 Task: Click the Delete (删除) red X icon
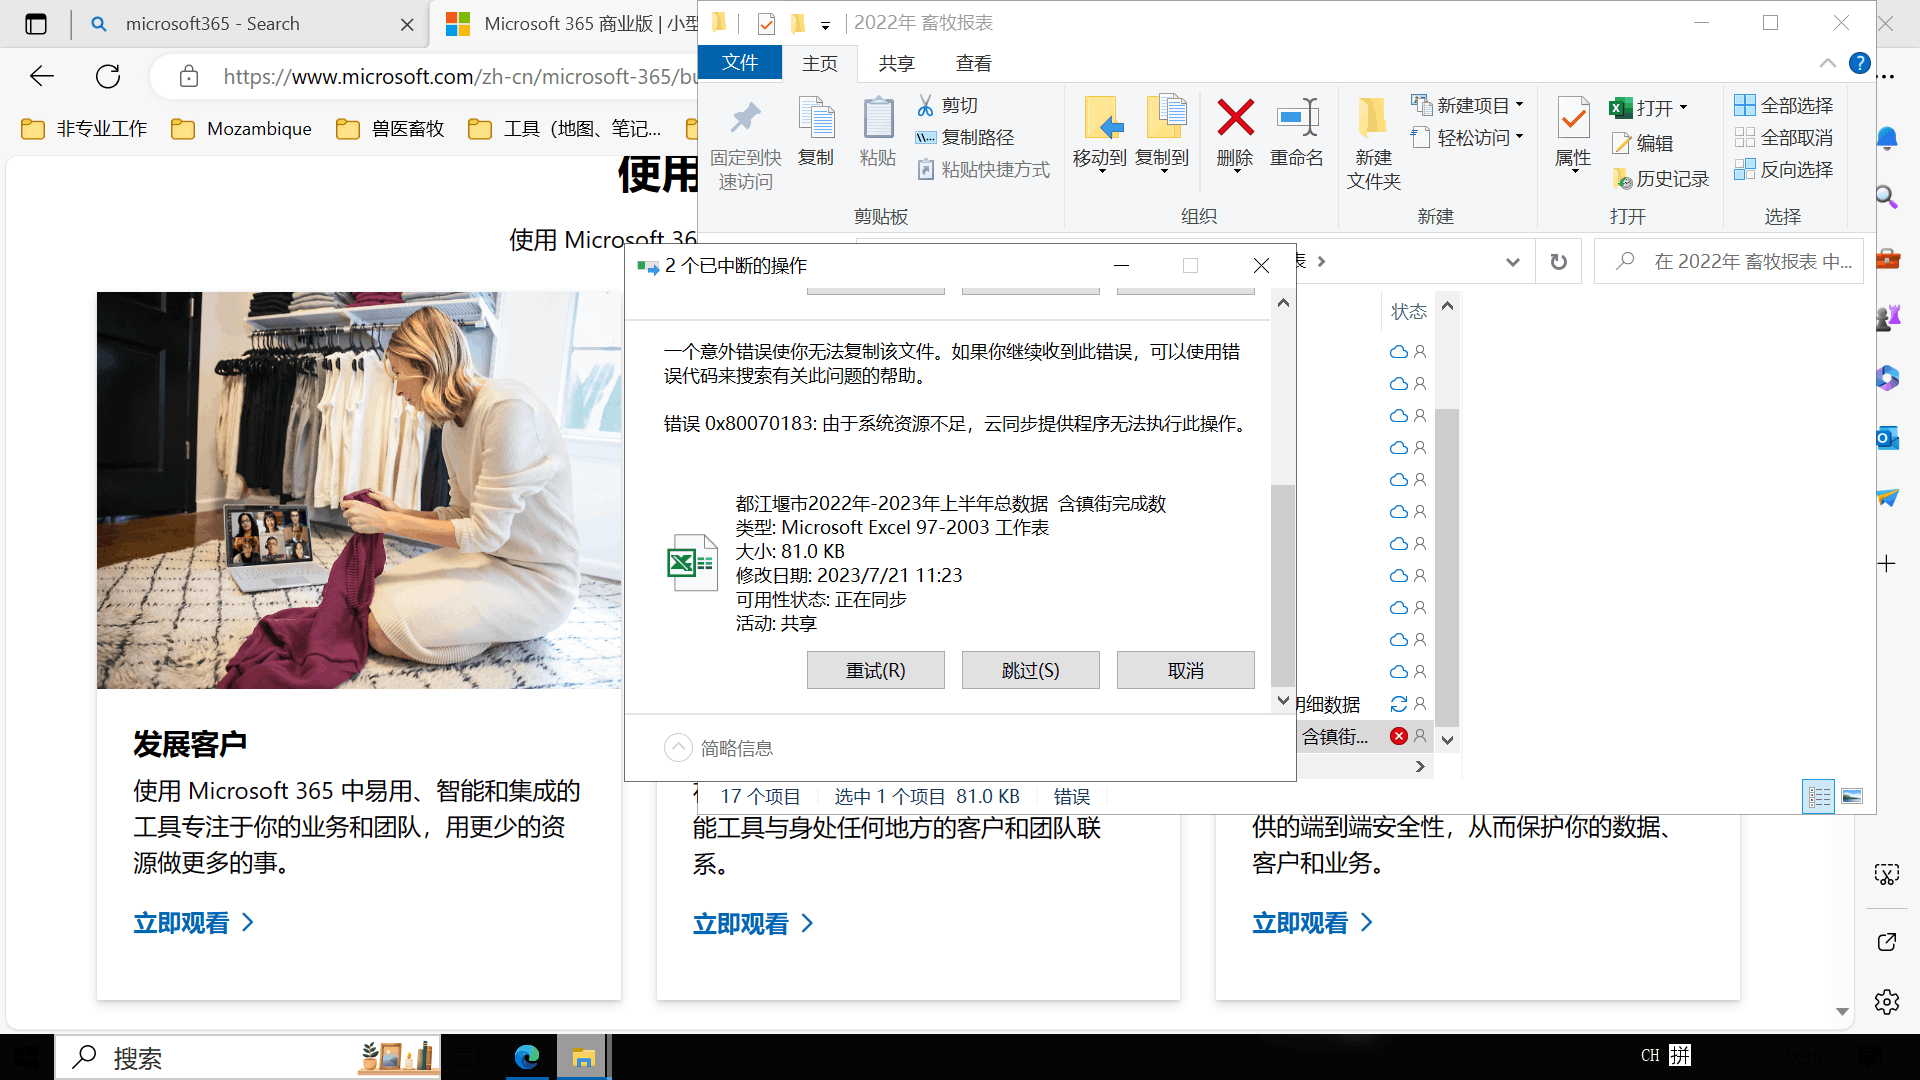[x=1235, y=118]
